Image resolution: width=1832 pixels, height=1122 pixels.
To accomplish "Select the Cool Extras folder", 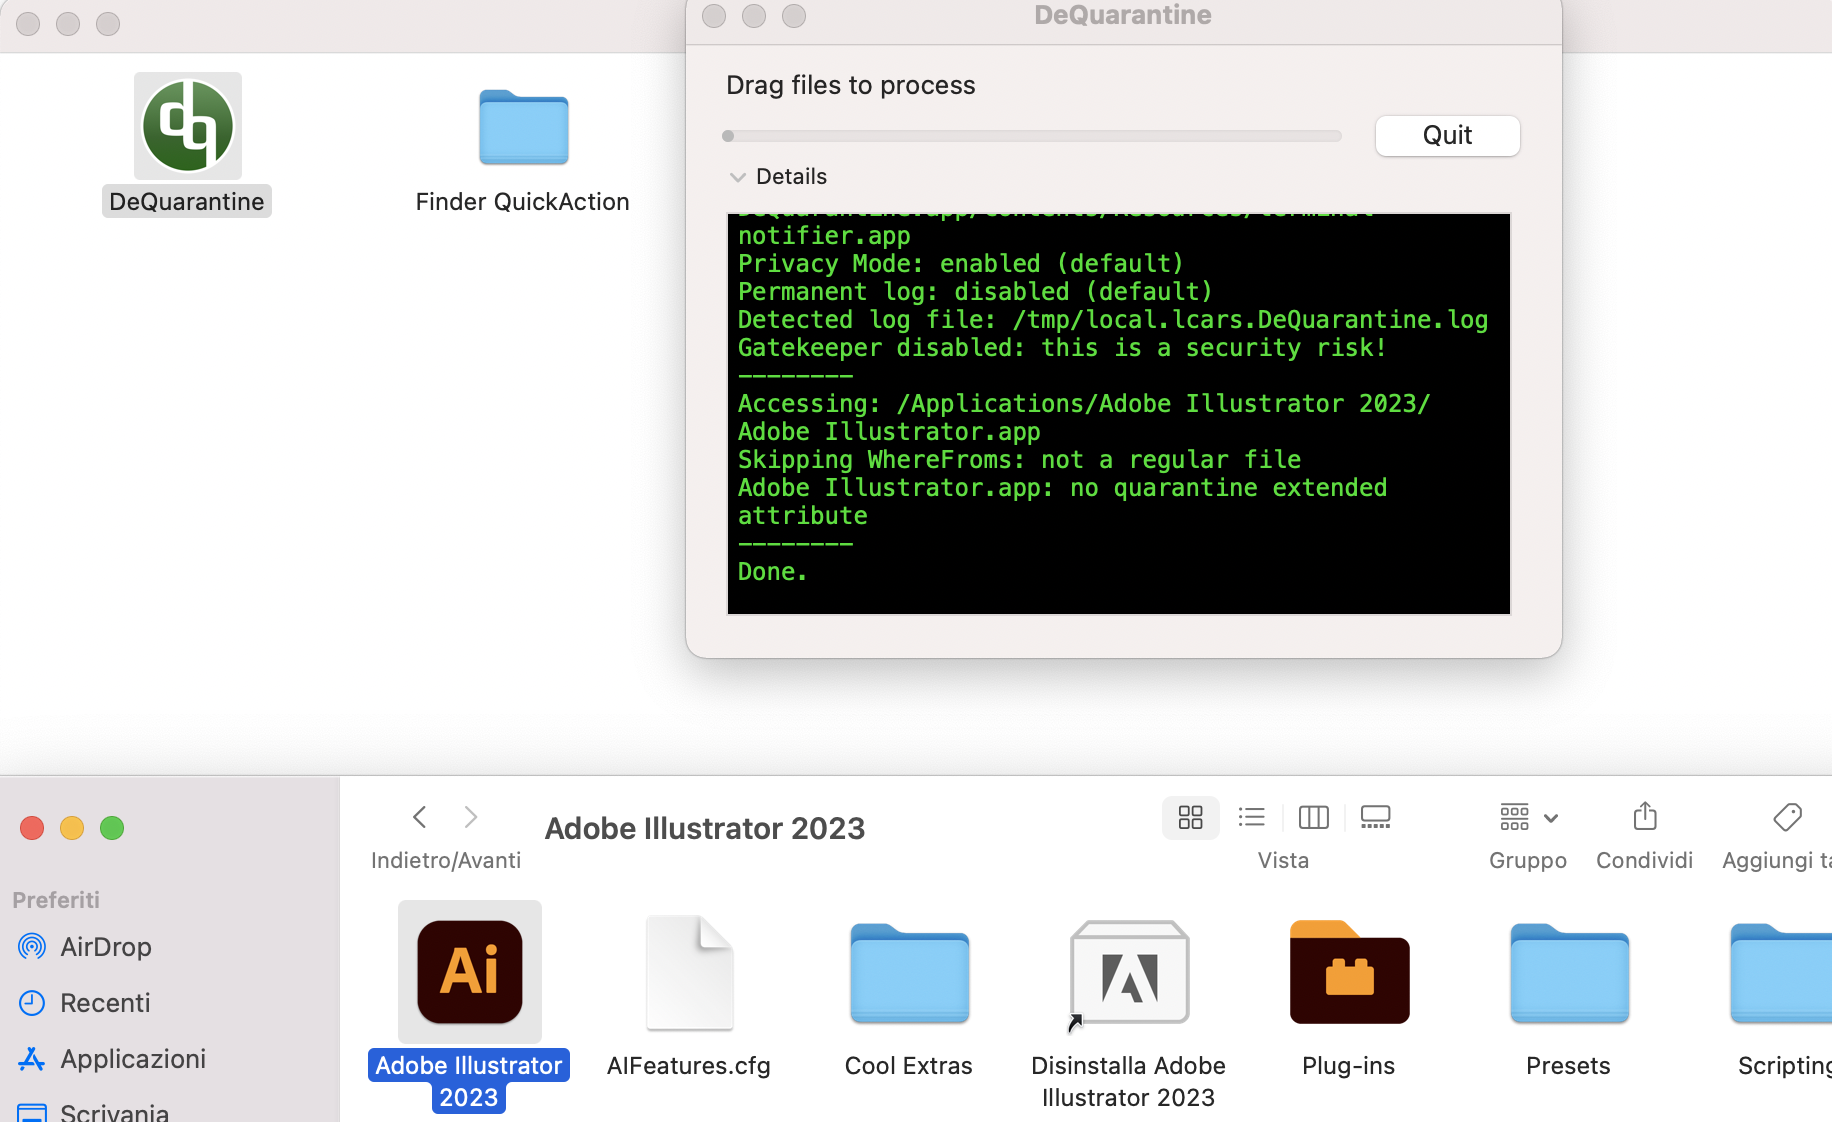I will coord(909,972).
